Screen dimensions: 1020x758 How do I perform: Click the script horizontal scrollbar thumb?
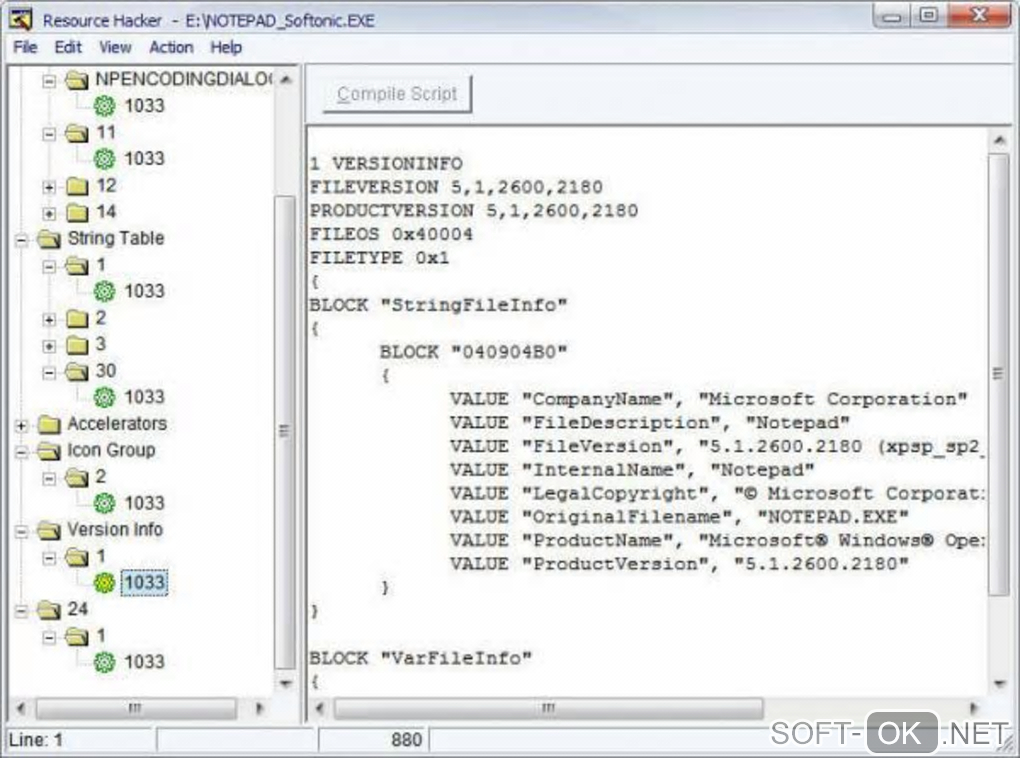pos(548,708)
